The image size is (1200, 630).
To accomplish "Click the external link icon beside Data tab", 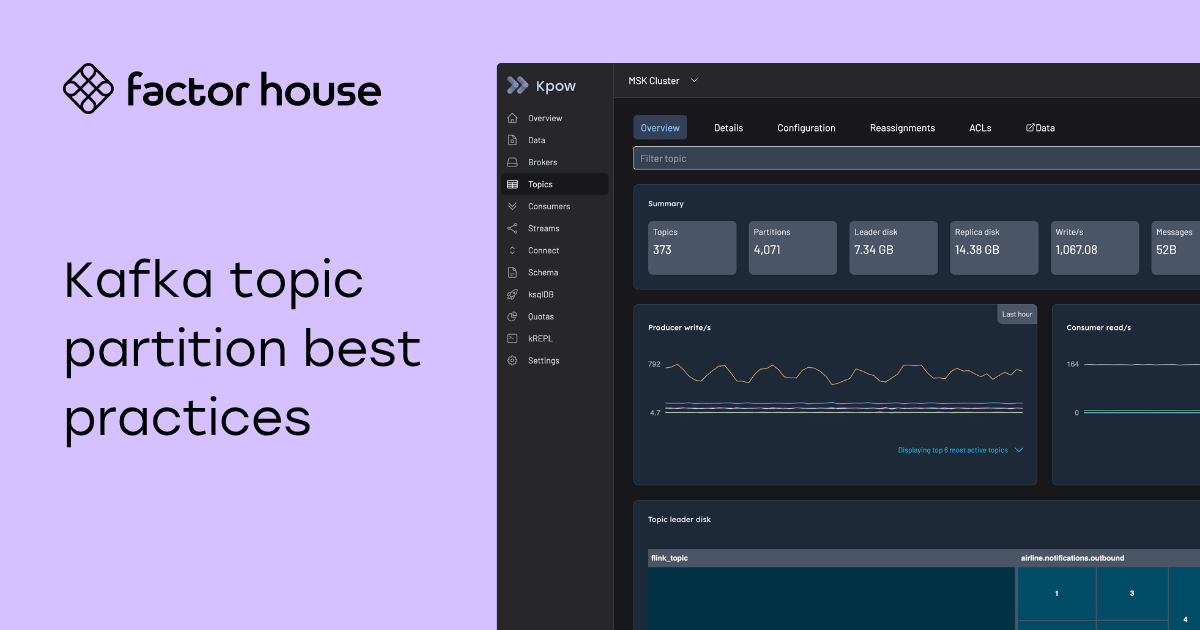I will click(x=1030, y=128).
